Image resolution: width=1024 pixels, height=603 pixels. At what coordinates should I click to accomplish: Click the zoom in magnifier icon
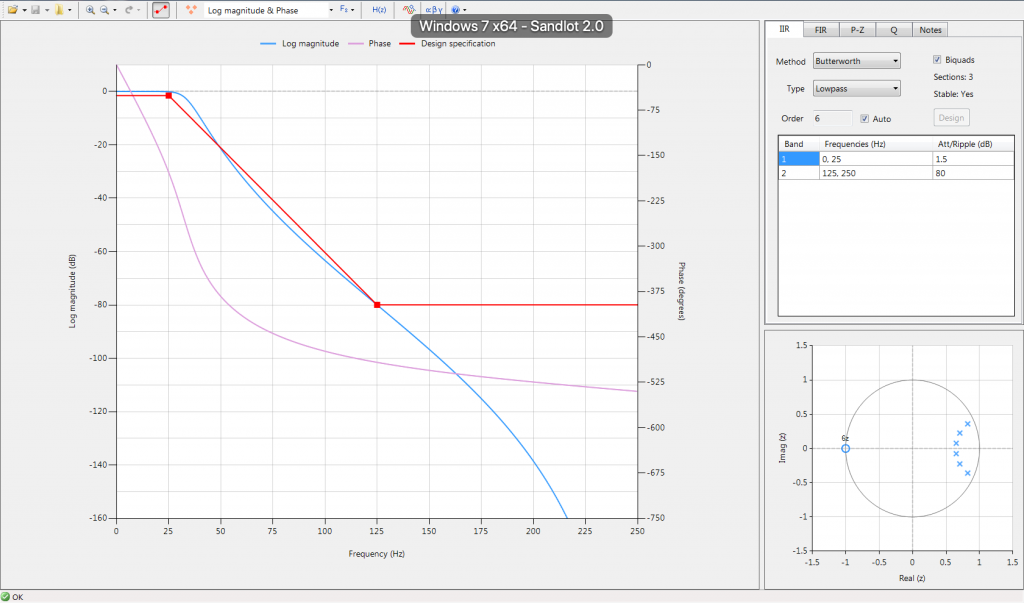point(90,9)
